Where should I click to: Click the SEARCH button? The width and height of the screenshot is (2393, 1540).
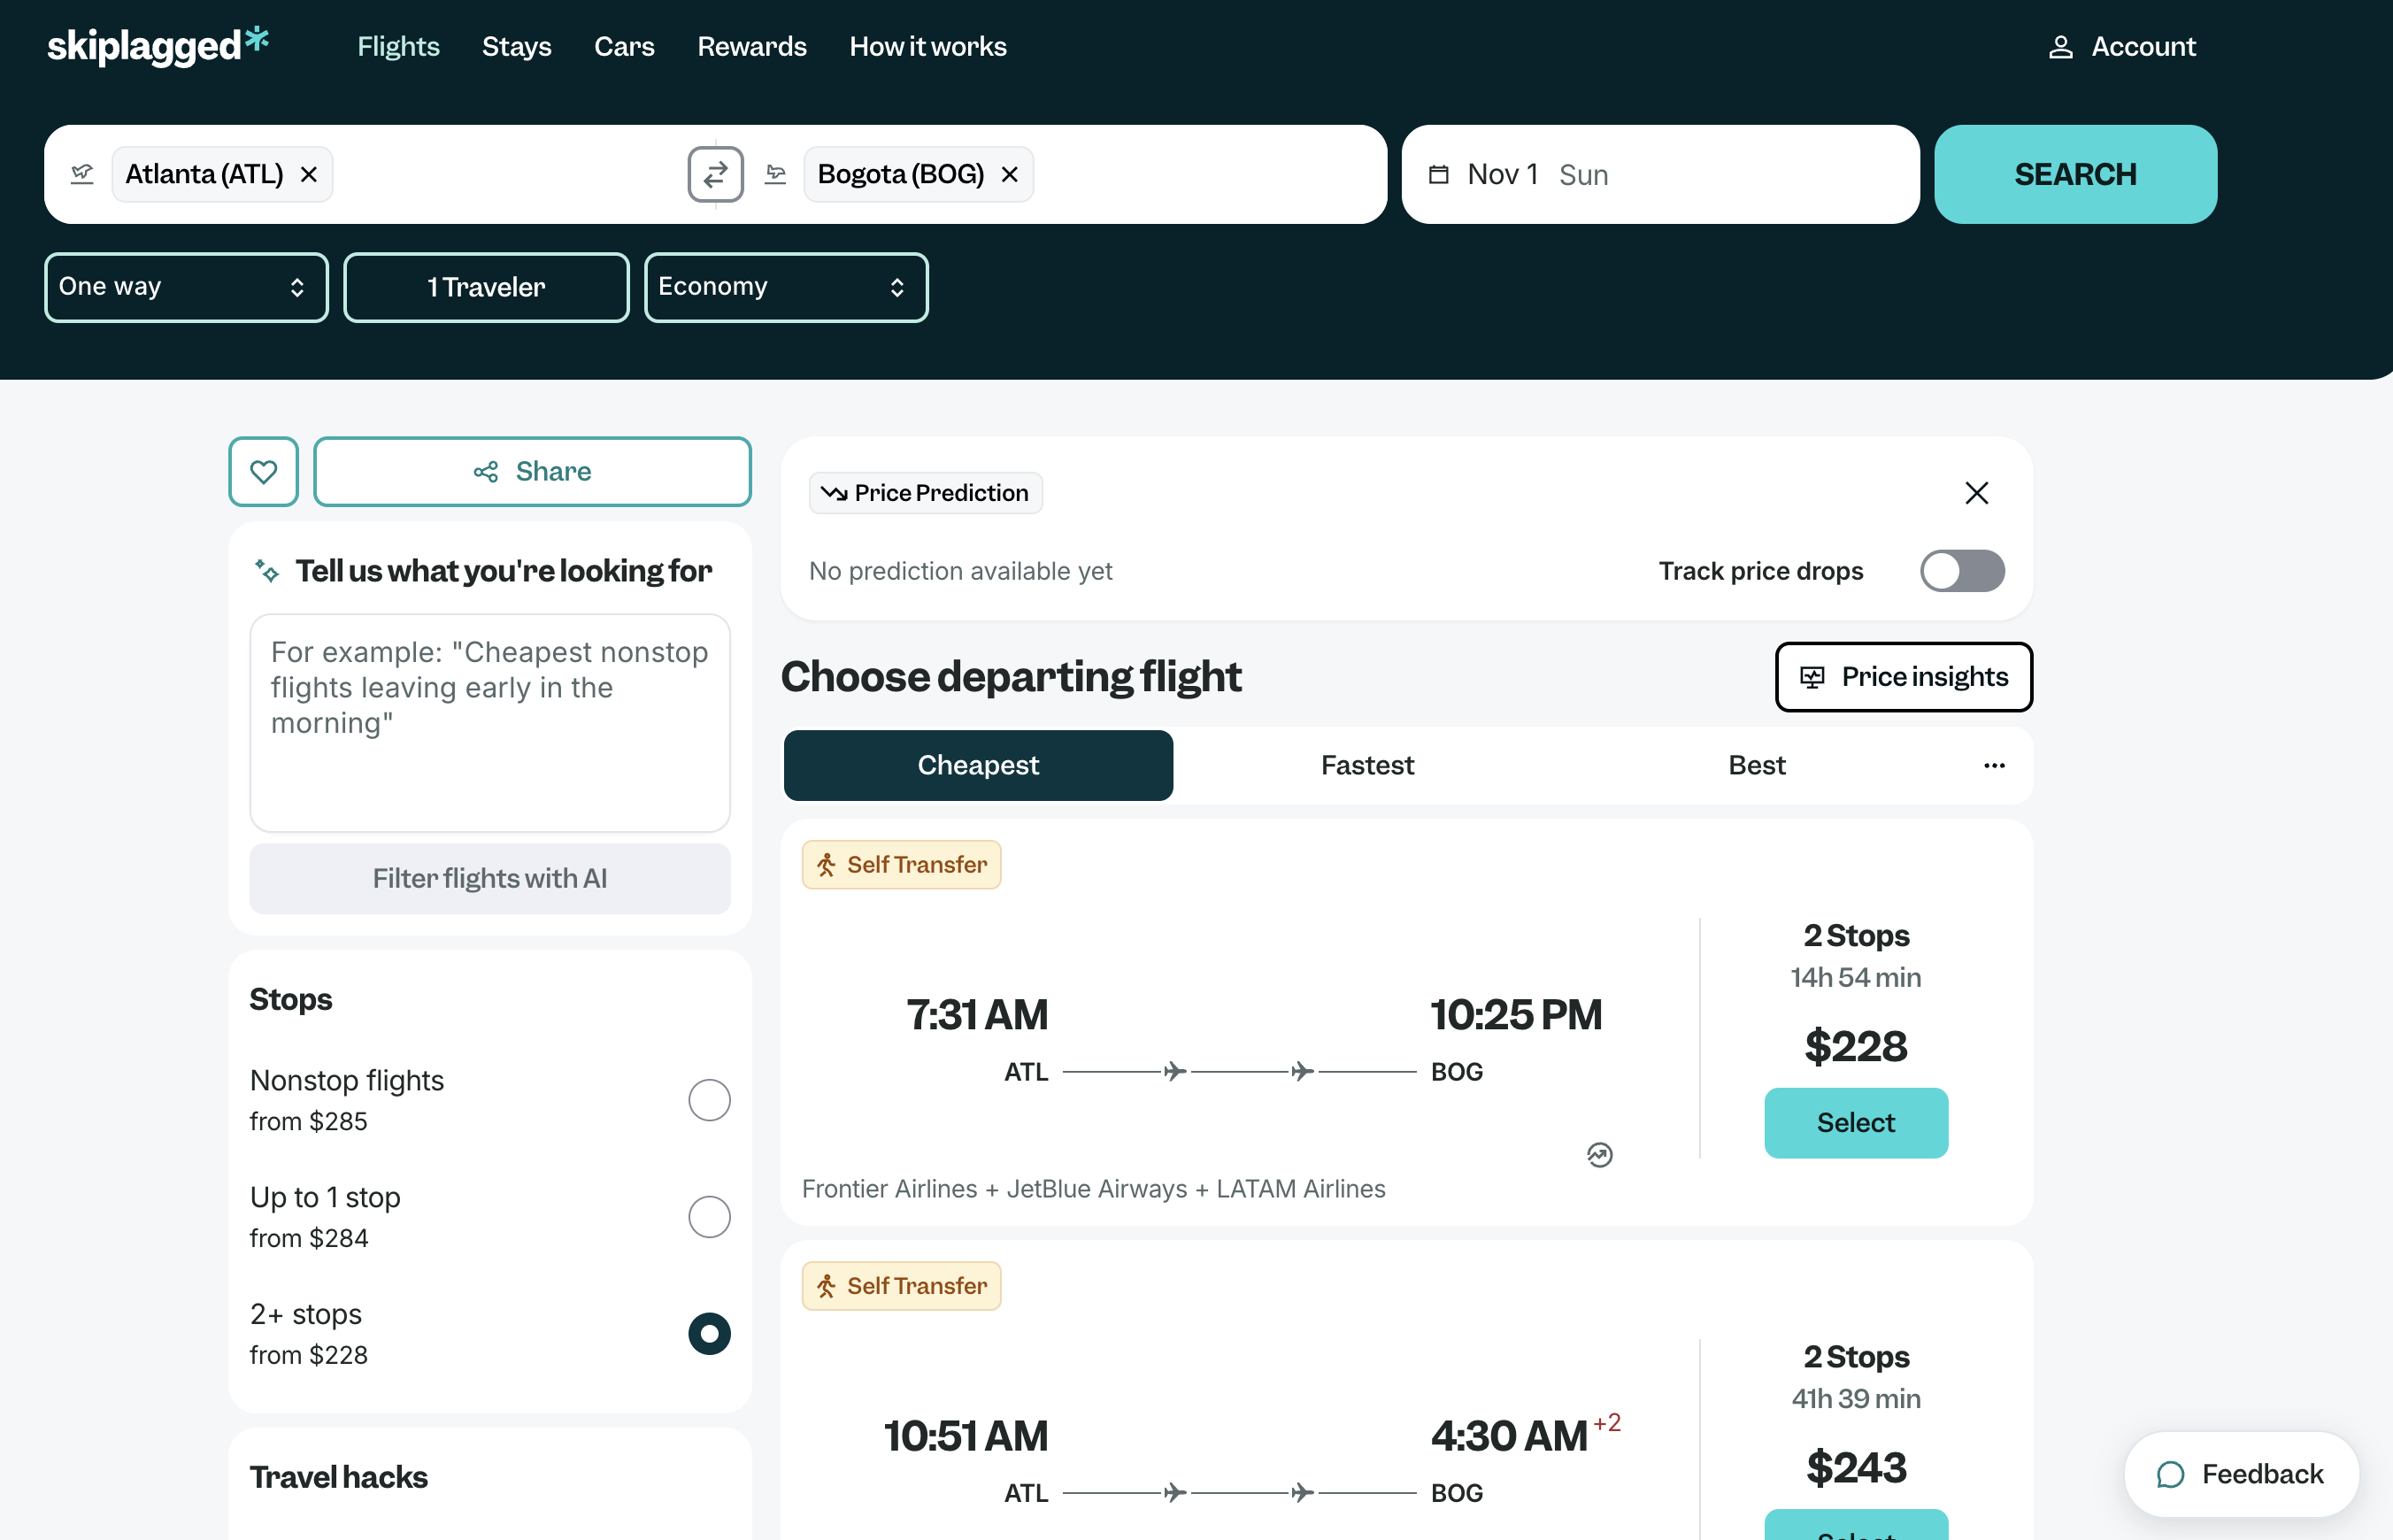tap(2075, 174)
